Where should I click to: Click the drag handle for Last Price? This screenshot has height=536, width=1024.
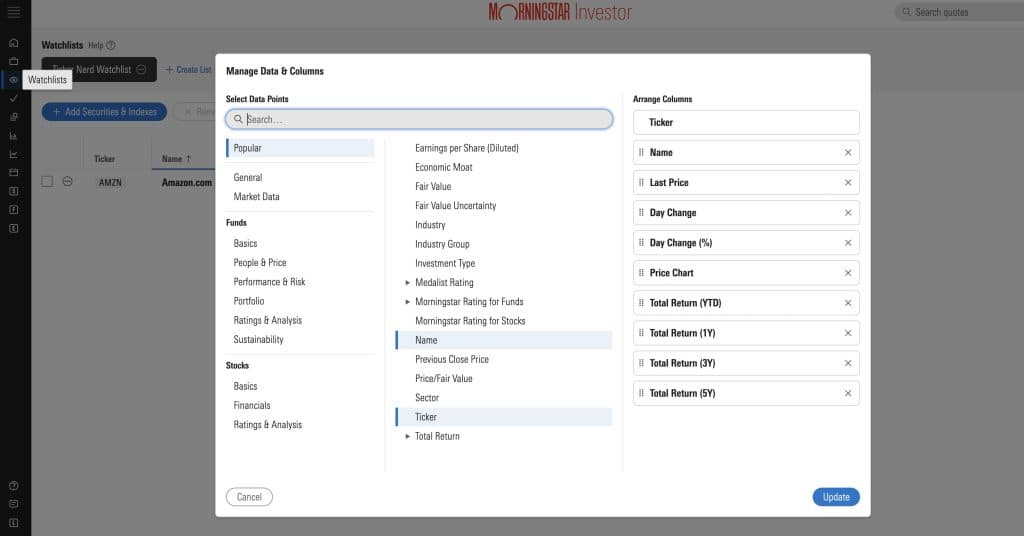[641, 182]
